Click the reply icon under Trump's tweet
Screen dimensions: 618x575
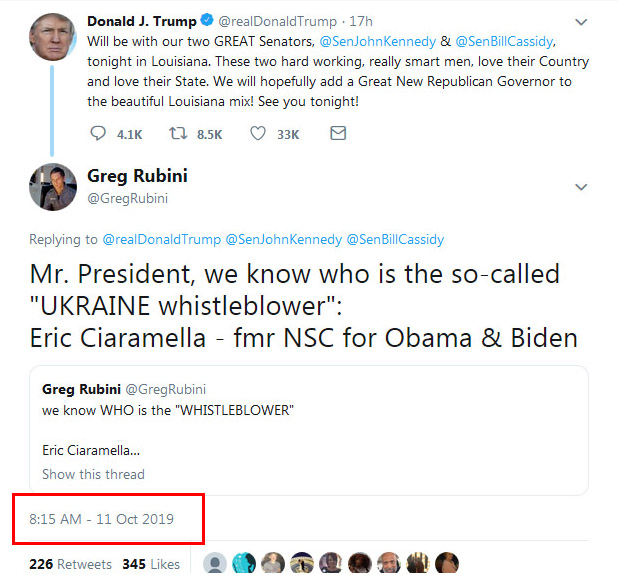[x=98, y=133]
